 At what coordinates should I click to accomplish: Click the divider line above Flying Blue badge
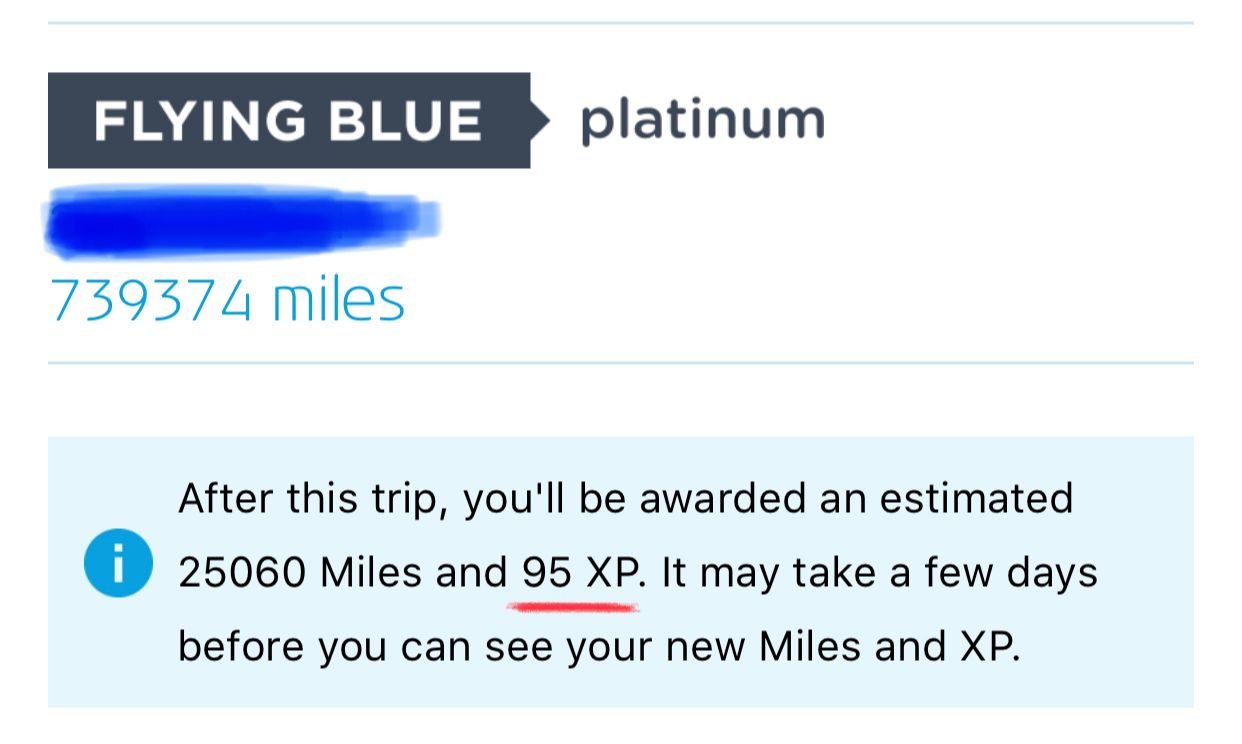tap(621, 22)
